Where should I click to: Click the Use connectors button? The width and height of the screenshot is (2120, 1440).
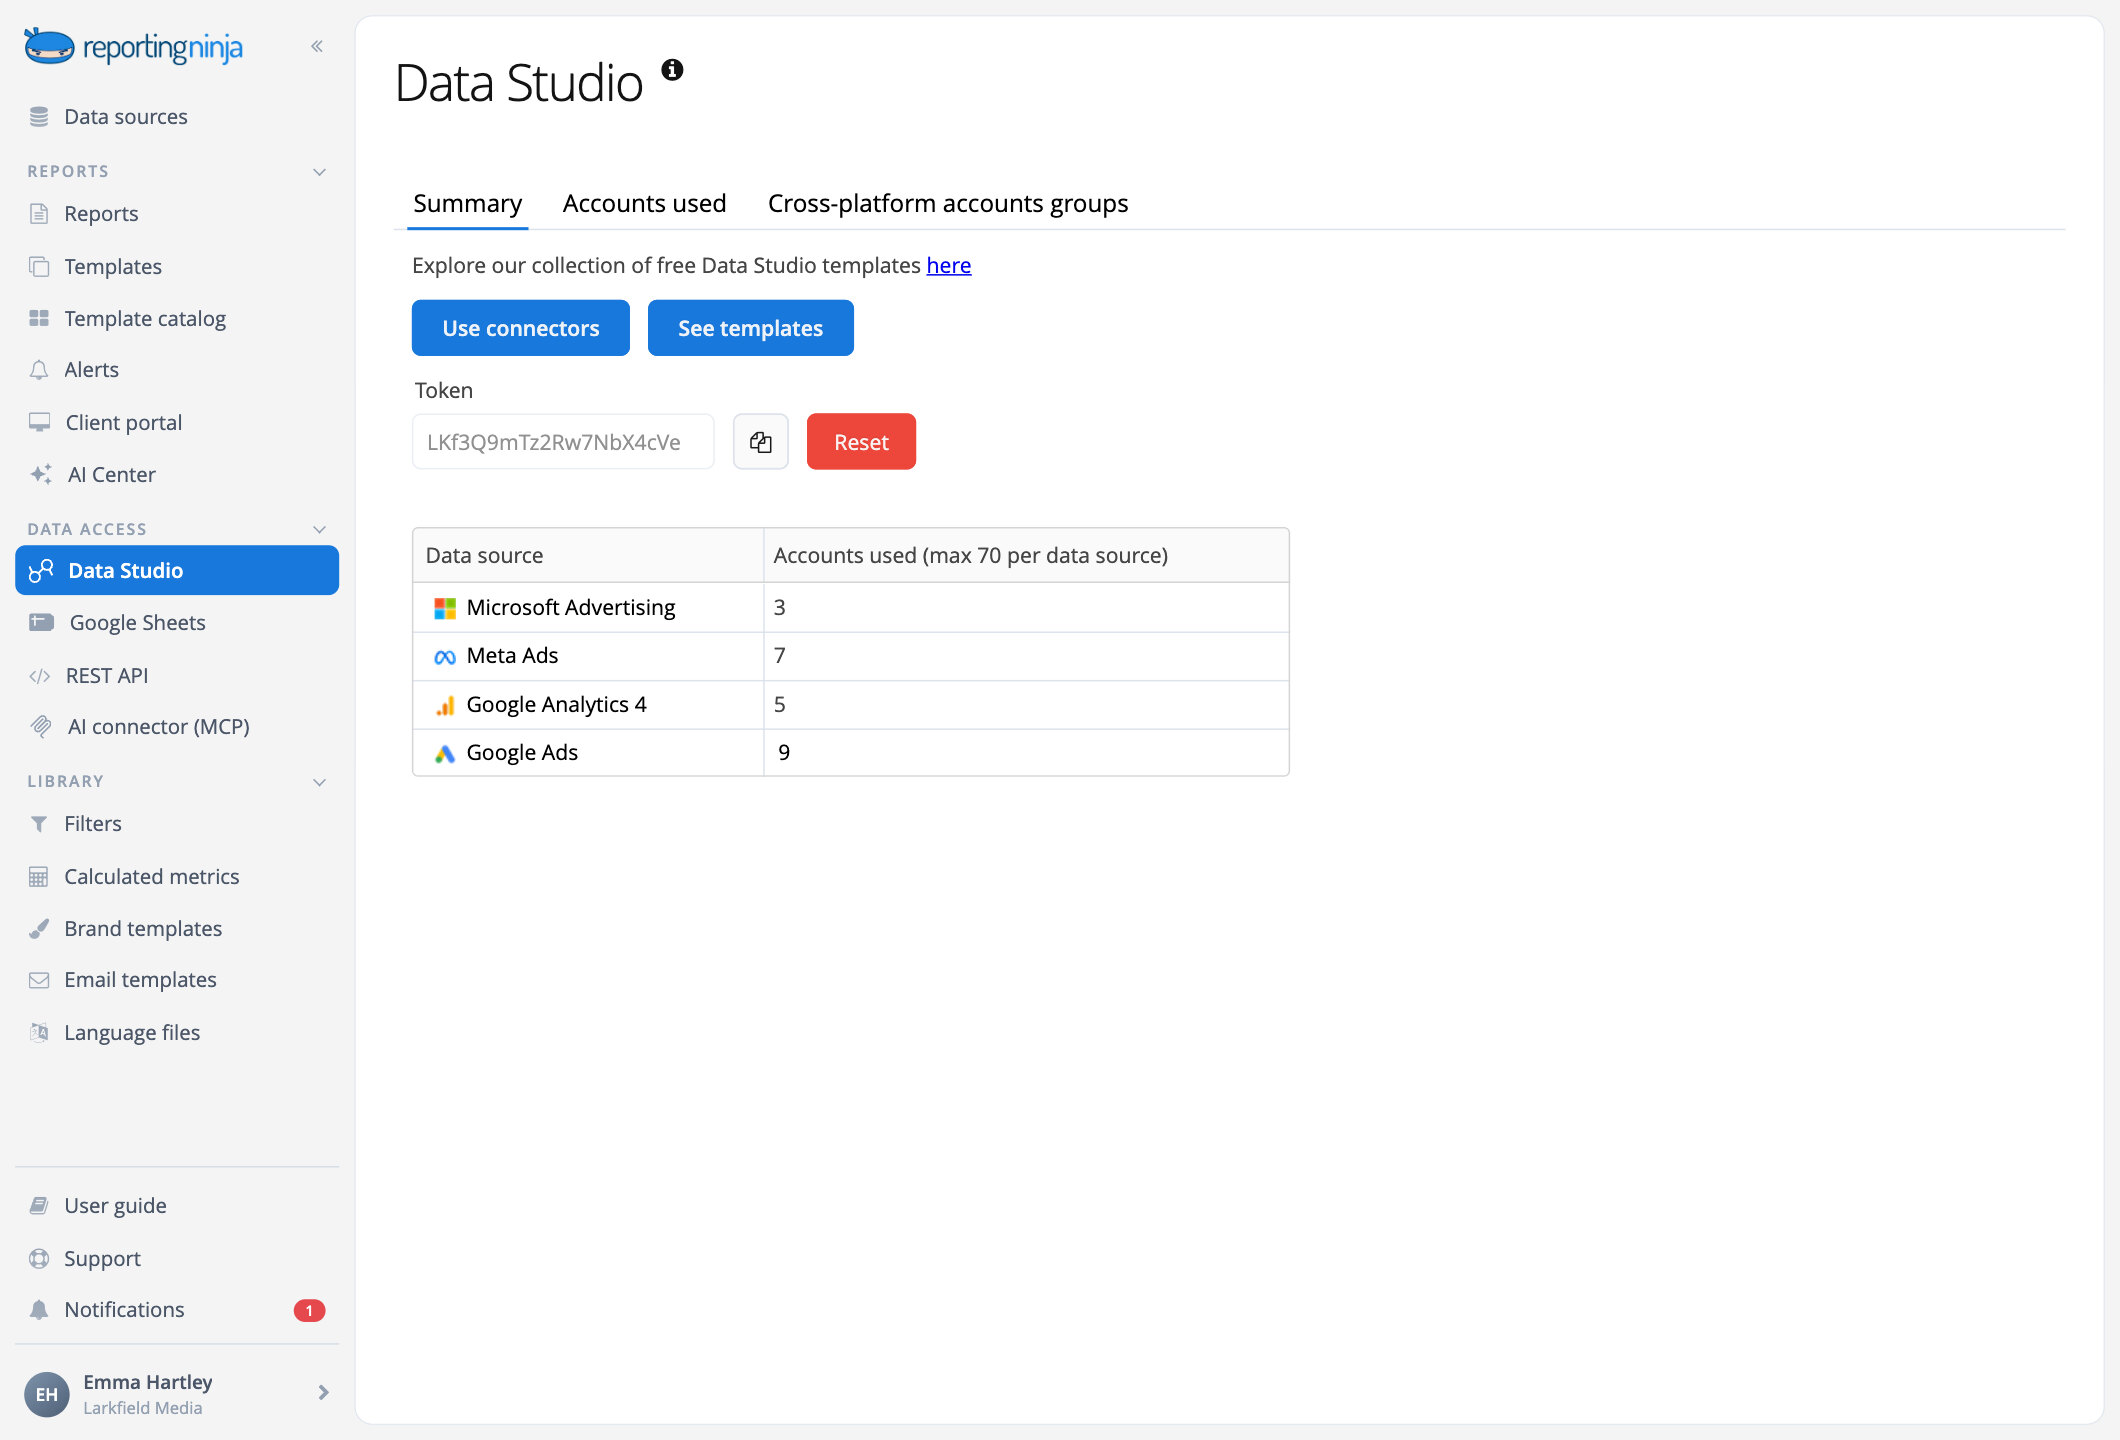tap(521, 328)
